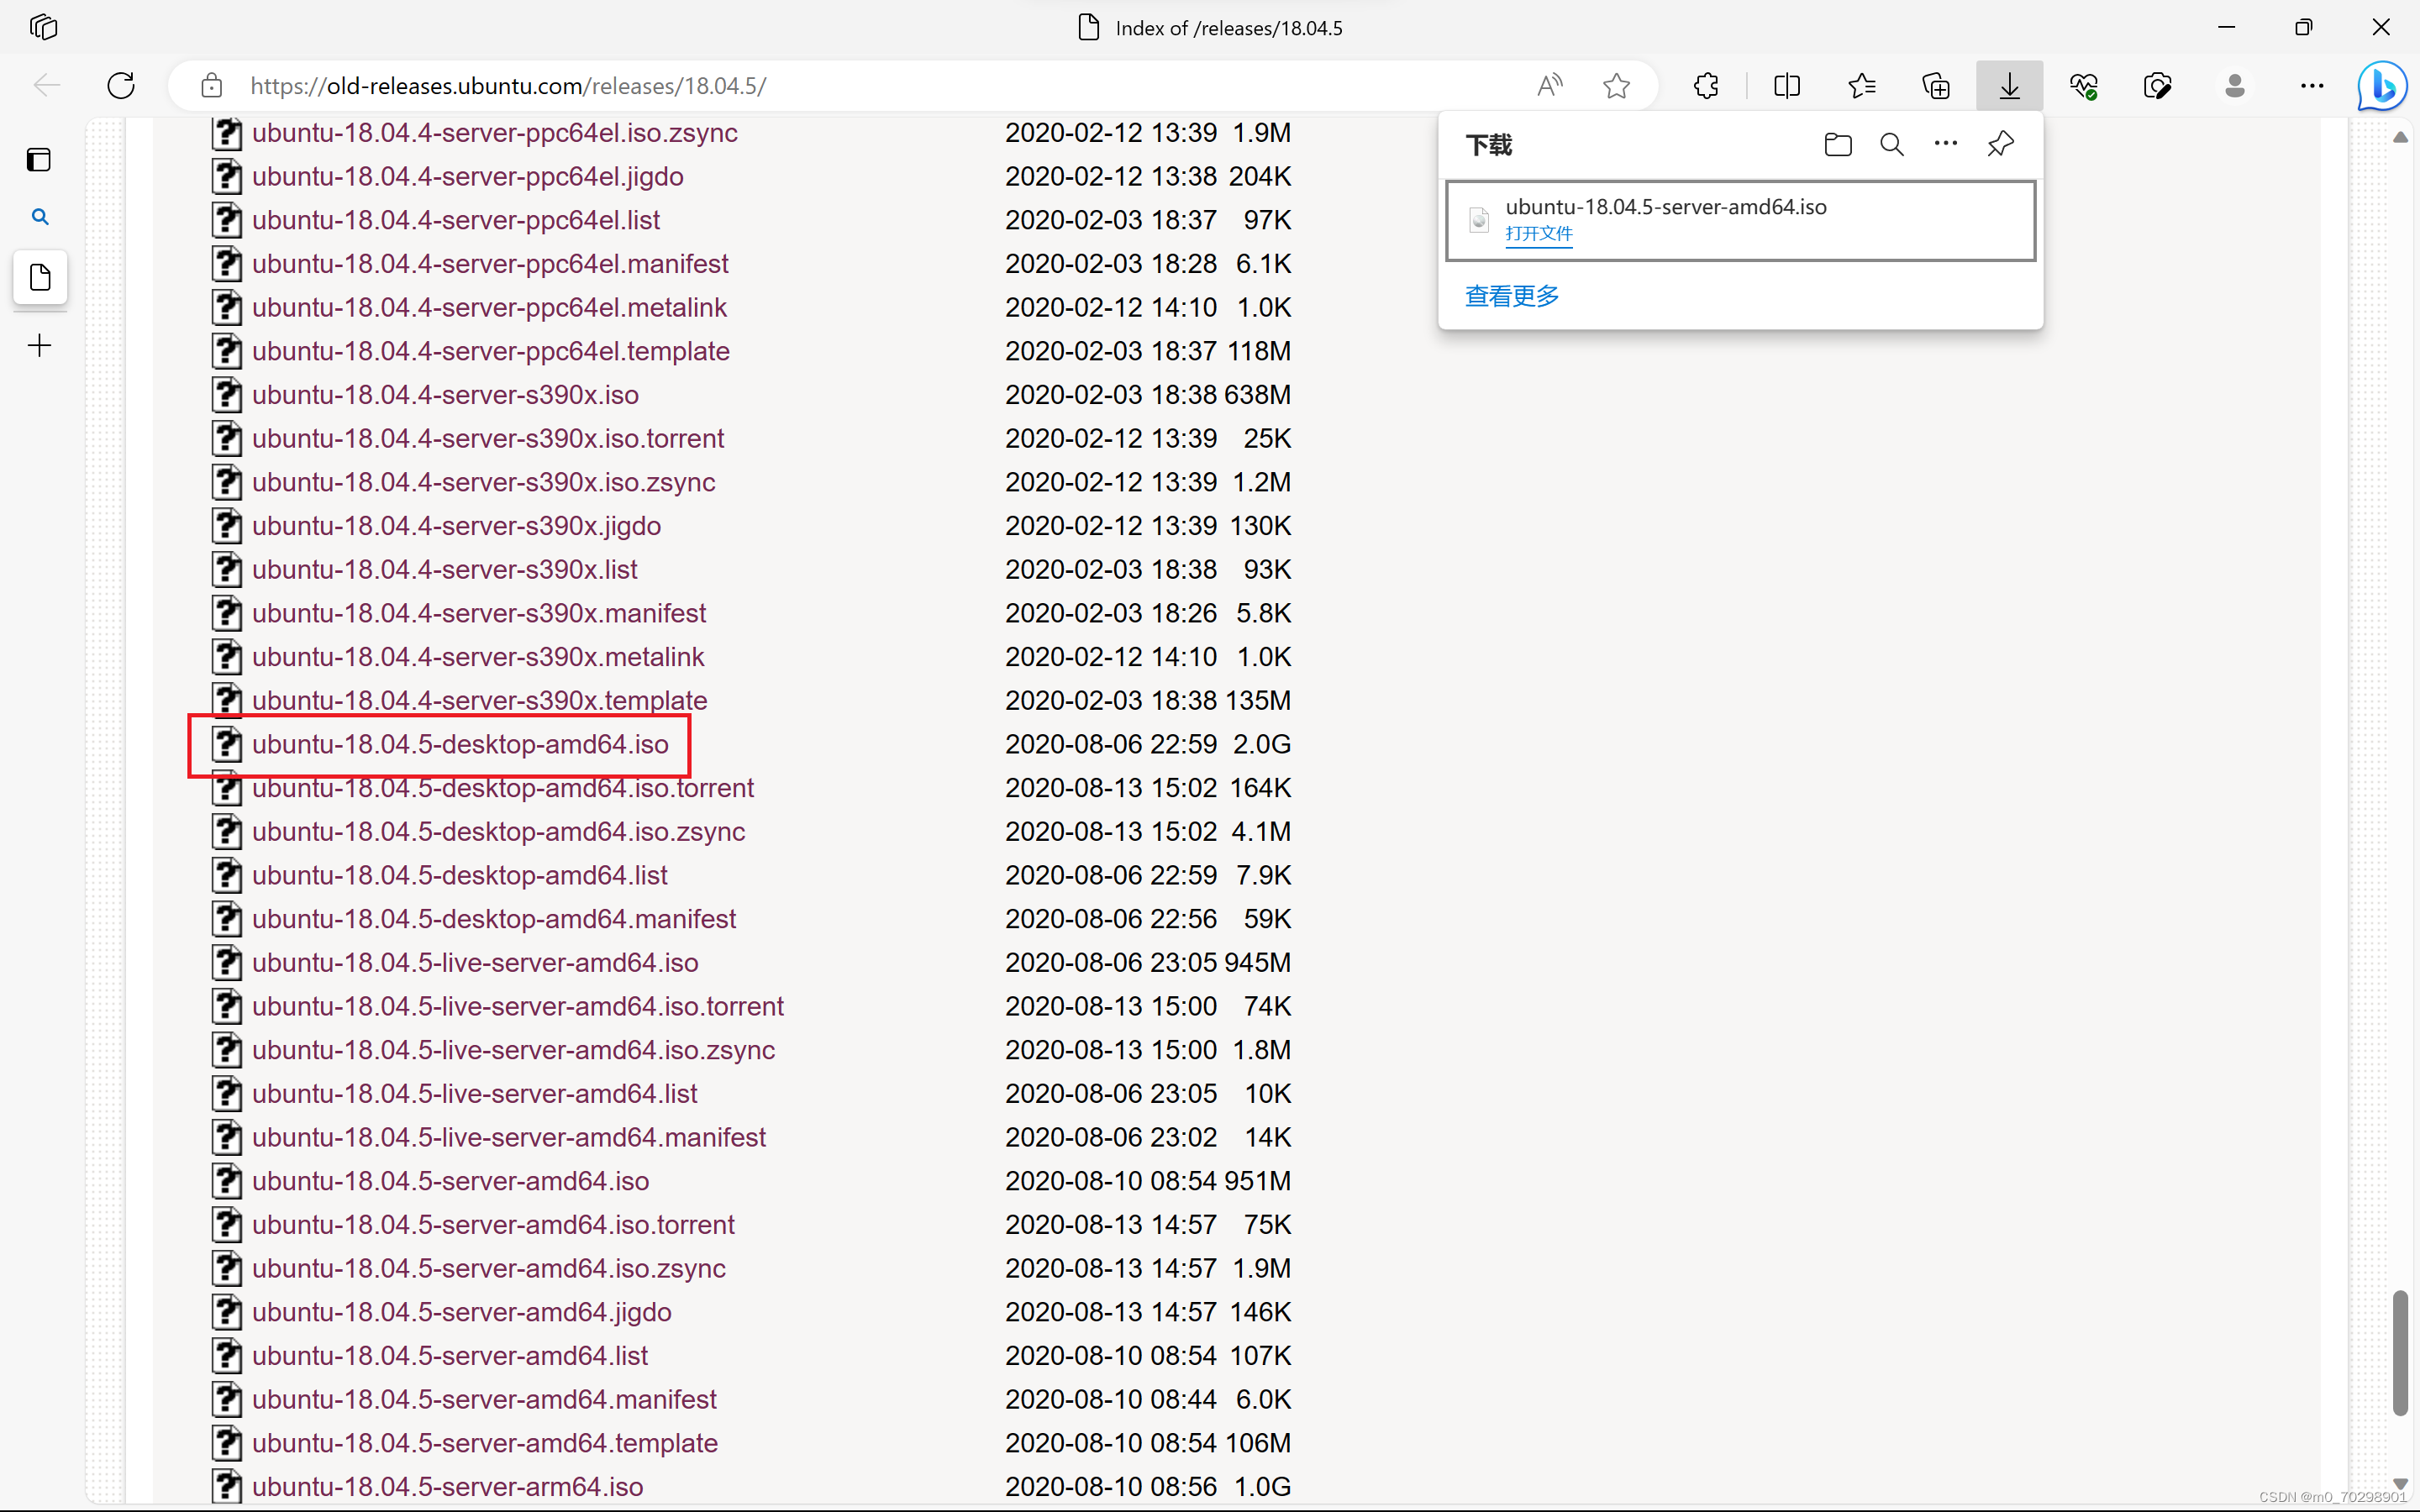
Task: Pin the downloads panel
Action: [2000, 145]
